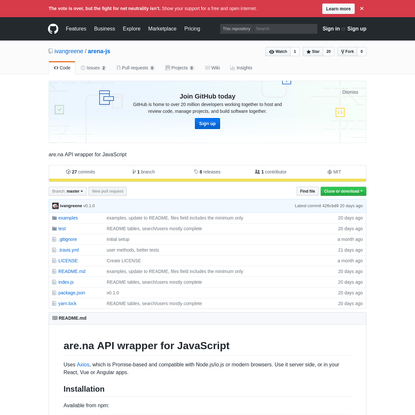Switch to the Projects tab
The width and height of the screenshot is (415, 415).
point(179,68)
